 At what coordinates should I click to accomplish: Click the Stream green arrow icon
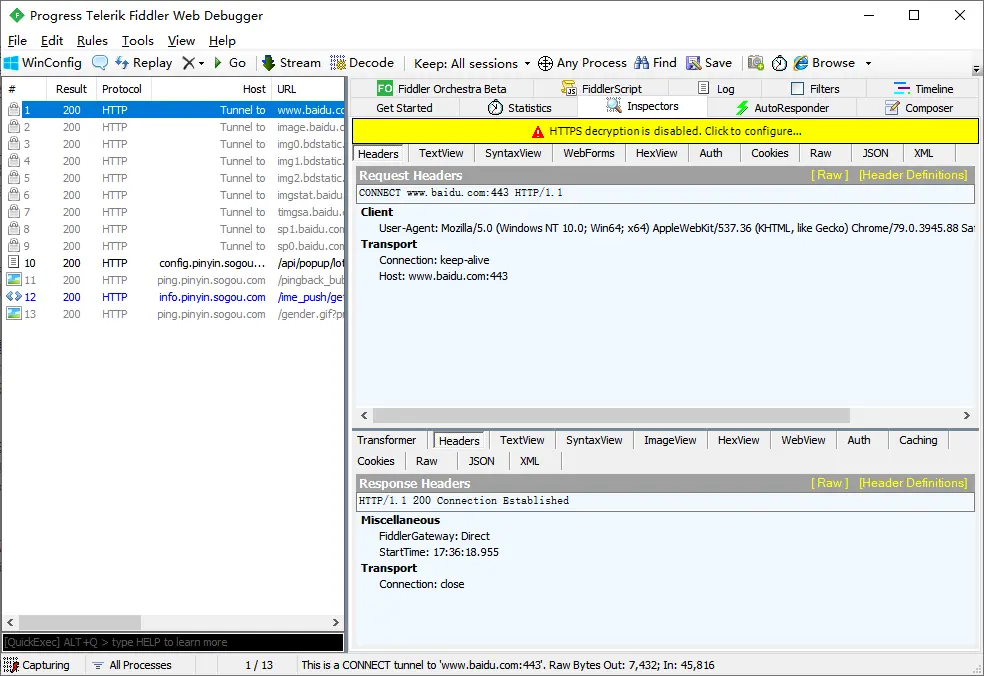pyautogui.click(x=269, y=63)
